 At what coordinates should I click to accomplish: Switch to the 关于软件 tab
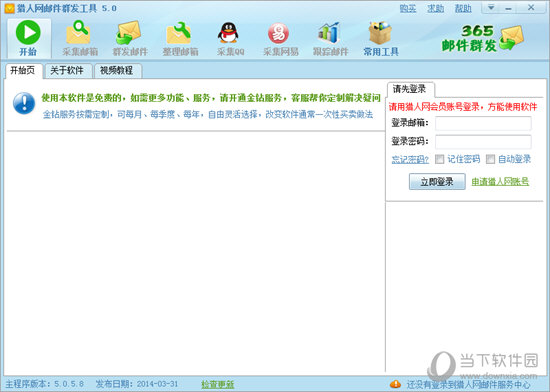(x=67, y=70)
